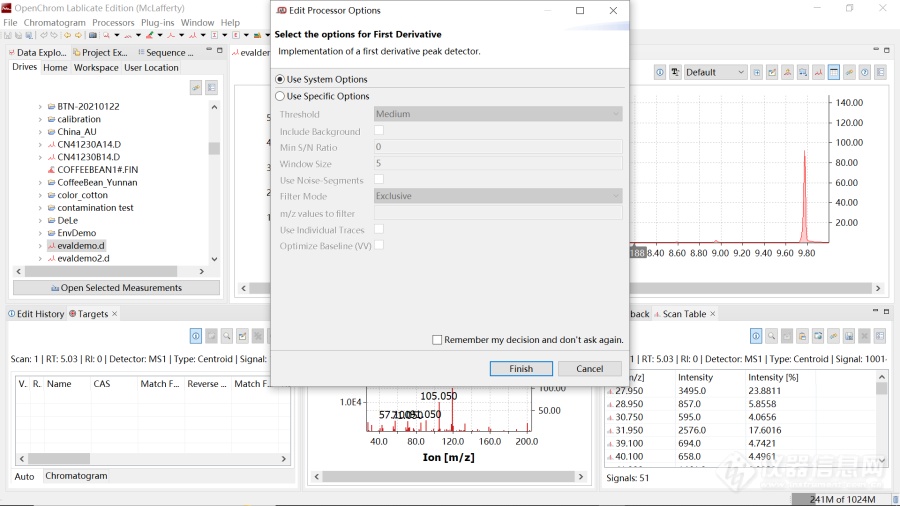900x506 pixels.
Task: Click the info icon in Targets panel toolbar
Action: 196,336
